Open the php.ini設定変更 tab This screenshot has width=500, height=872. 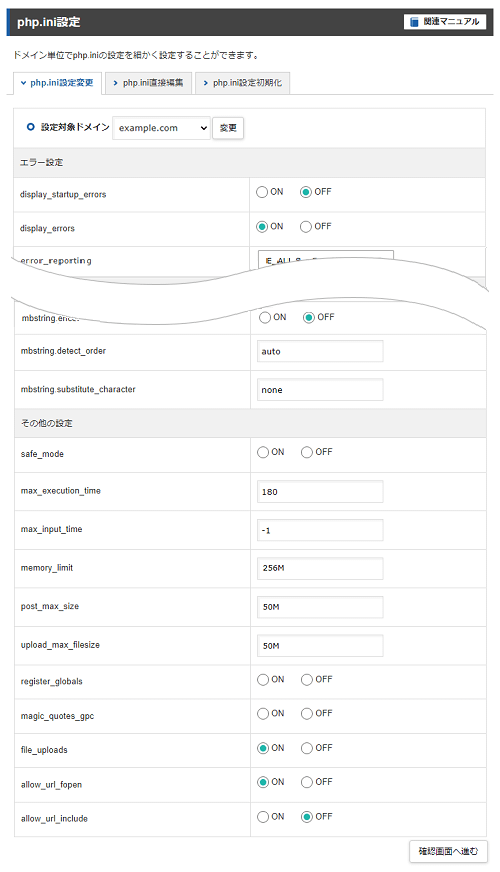tap(57, 83)
